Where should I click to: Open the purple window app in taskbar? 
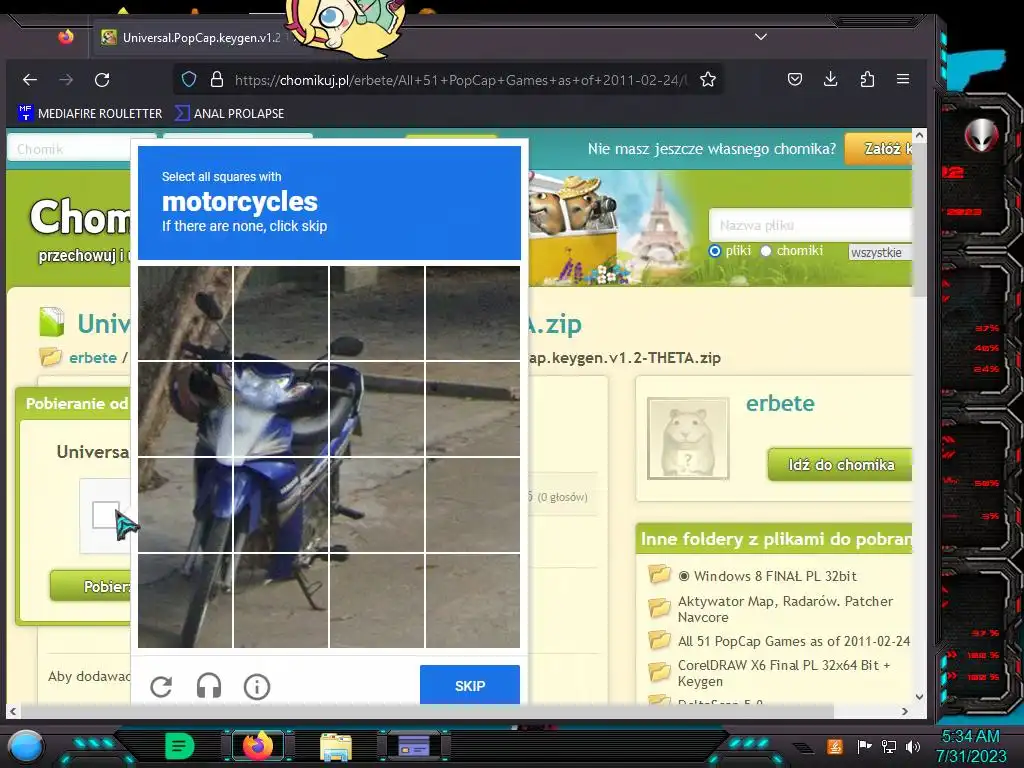pos(414,746)
